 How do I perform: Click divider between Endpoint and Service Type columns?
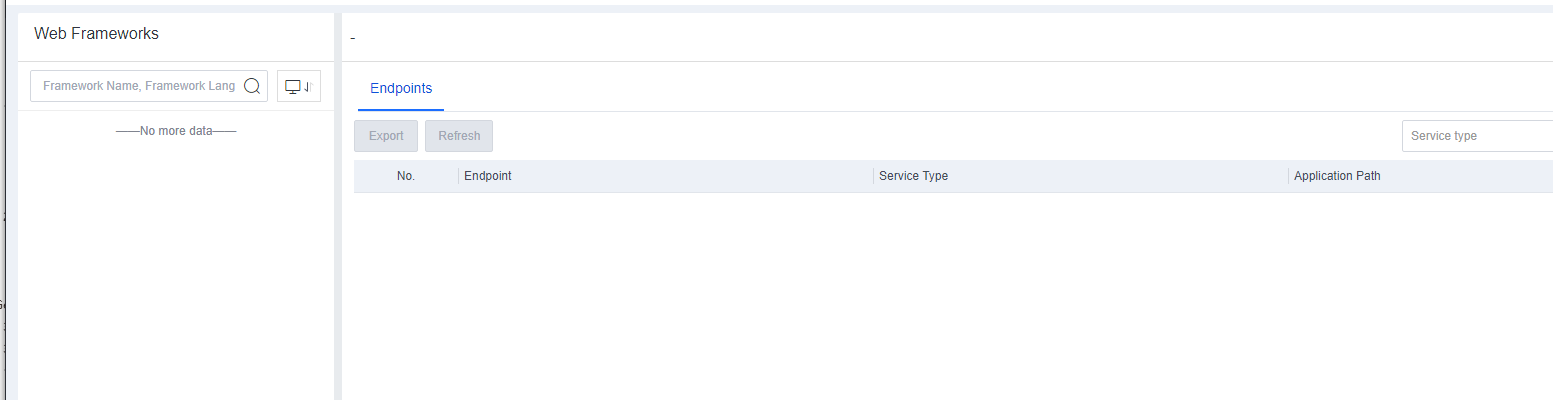874,176
